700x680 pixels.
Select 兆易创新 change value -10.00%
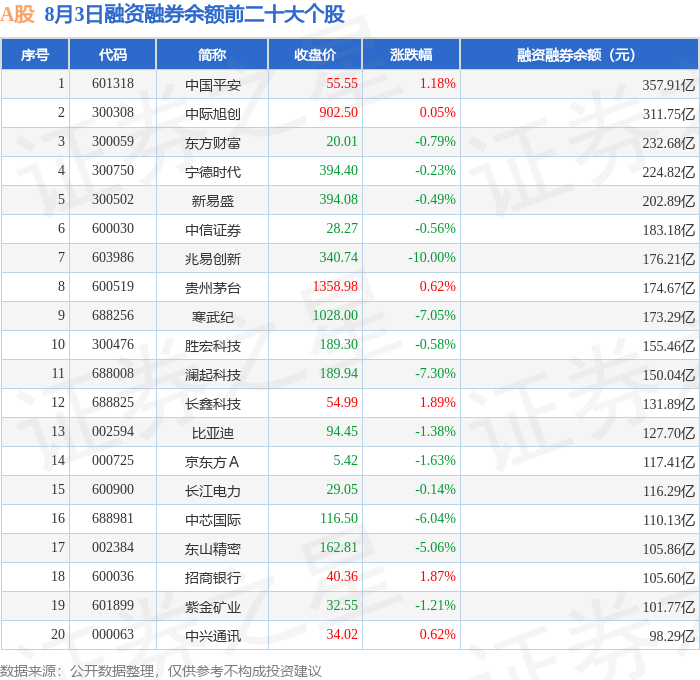coord(432,258)
